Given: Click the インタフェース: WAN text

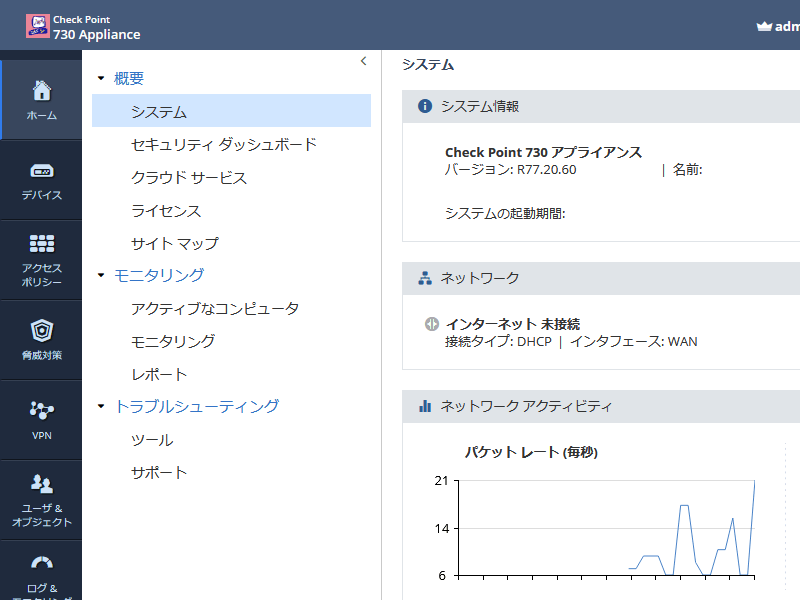Looking at the screenshot, I should (634, 341).
